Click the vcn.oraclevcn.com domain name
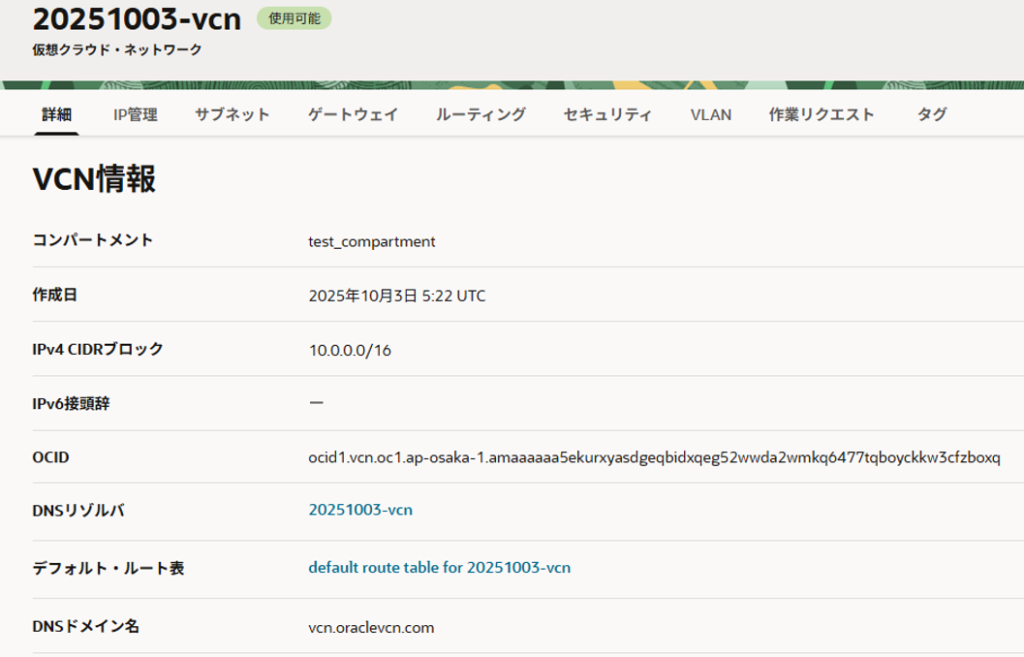Screen dimensions: 1024x657 pos(371,627)
